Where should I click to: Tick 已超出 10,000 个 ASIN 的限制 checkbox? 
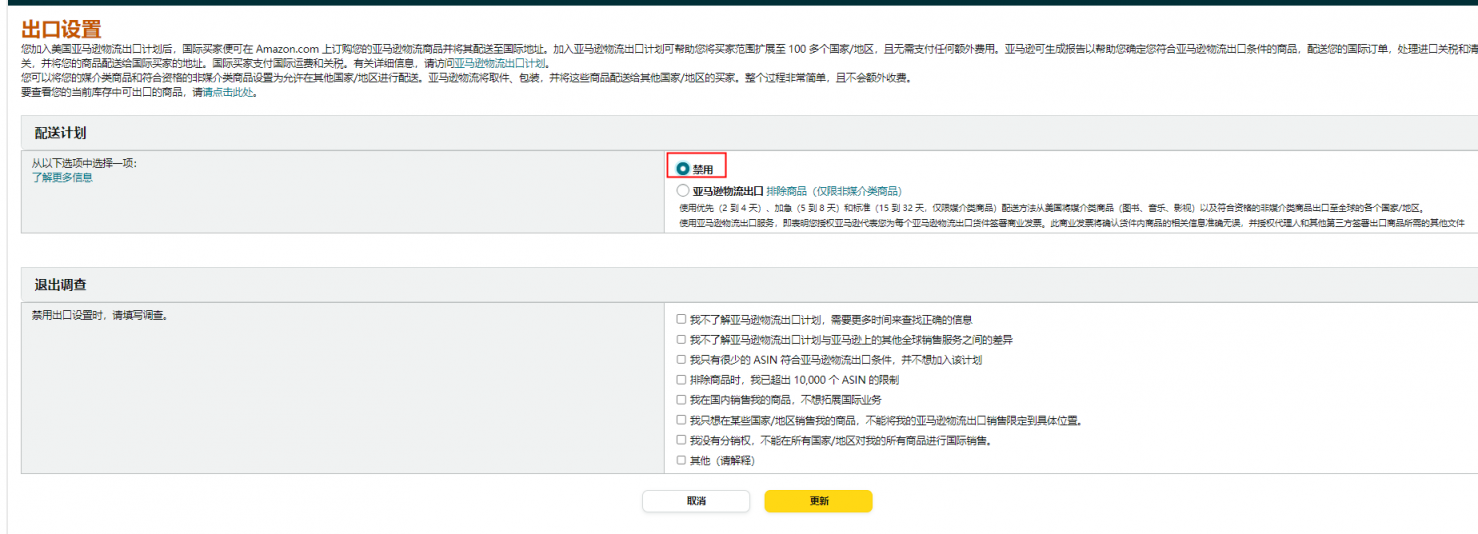click(x=681, y=380)
